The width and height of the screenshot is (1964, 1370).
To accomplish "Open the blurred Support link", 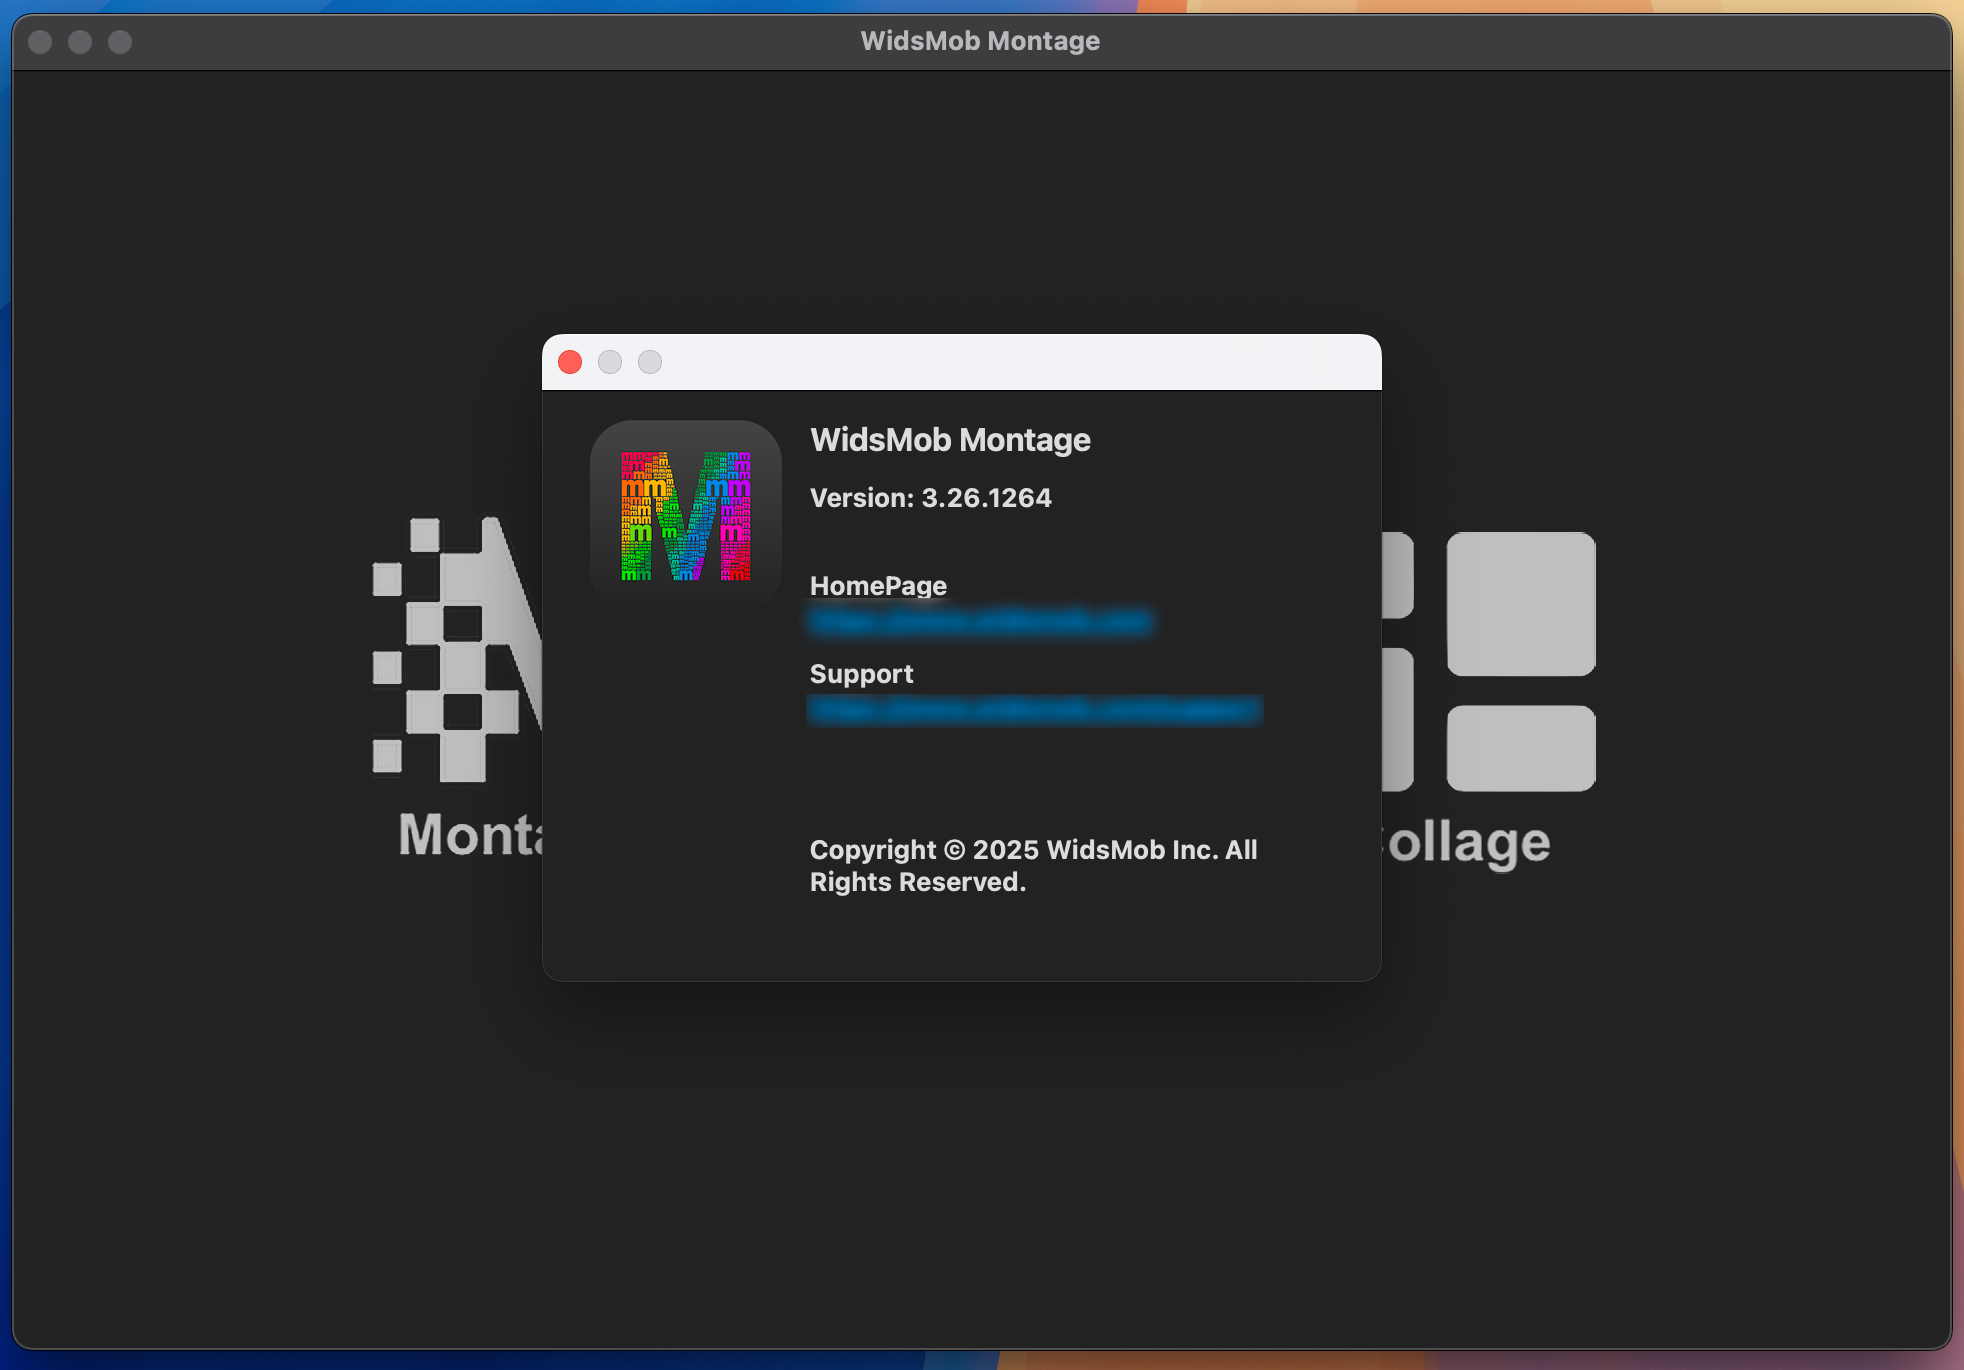I will 1035,710.
